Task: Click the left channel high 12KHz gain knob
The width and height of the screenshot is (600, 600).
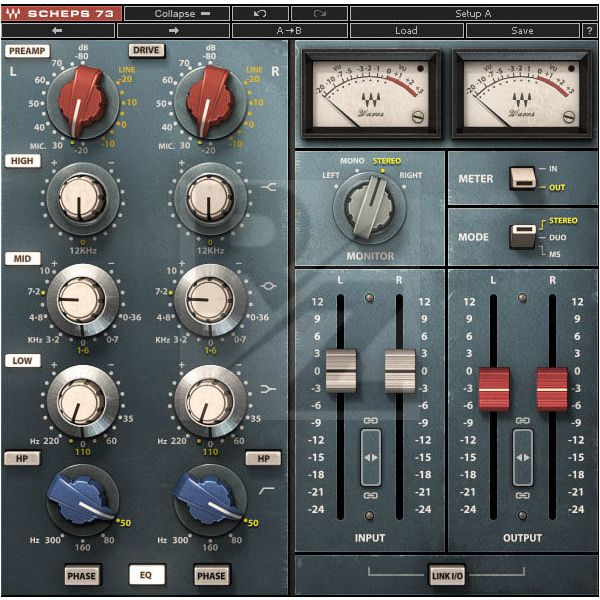Action: coord(82,199)
